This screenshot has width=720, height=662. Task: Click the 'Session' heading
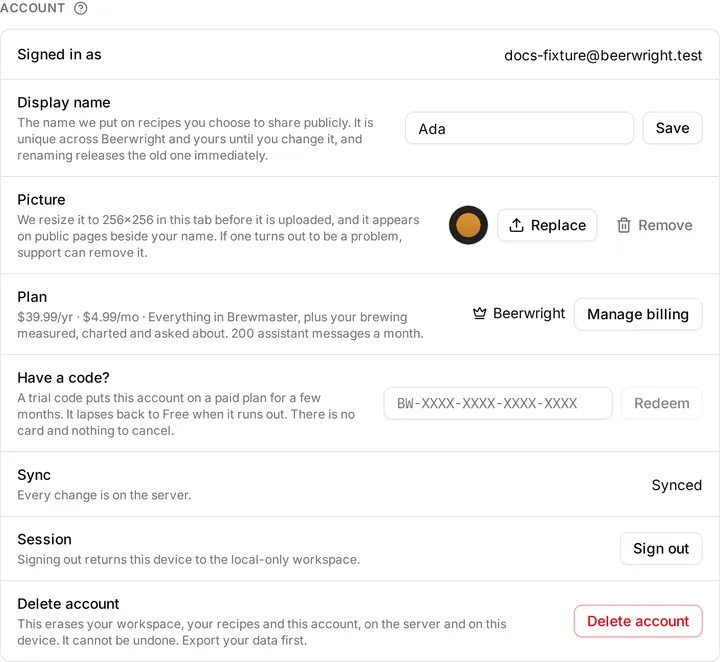pyautogui.click(x=45, y=539)
